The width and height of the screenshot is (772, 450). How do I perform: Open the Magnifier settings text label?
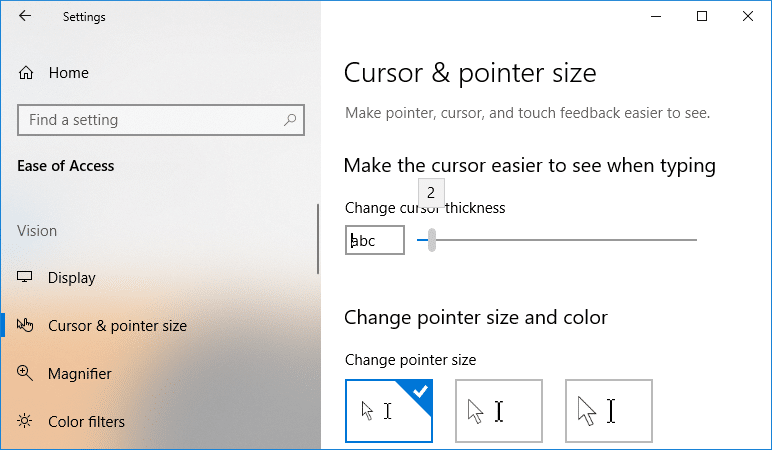[x=80, y=374]
